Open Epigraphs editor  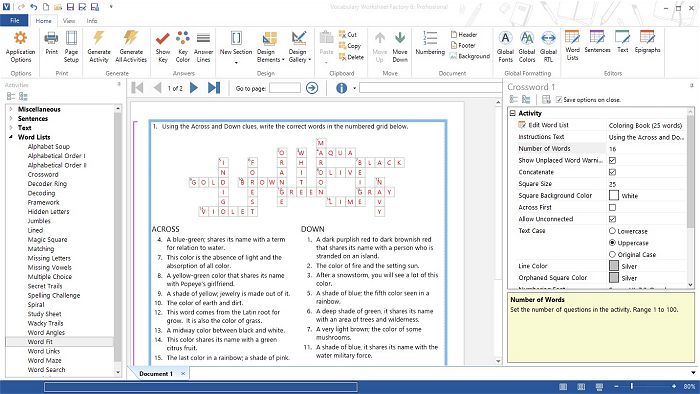pyautogui.click(x=647, y=41)
